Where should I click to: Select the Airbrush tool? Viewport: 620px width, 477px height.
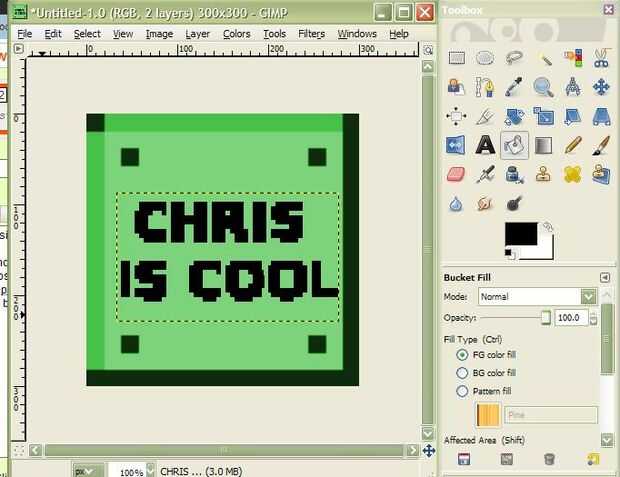coord(485,174)
